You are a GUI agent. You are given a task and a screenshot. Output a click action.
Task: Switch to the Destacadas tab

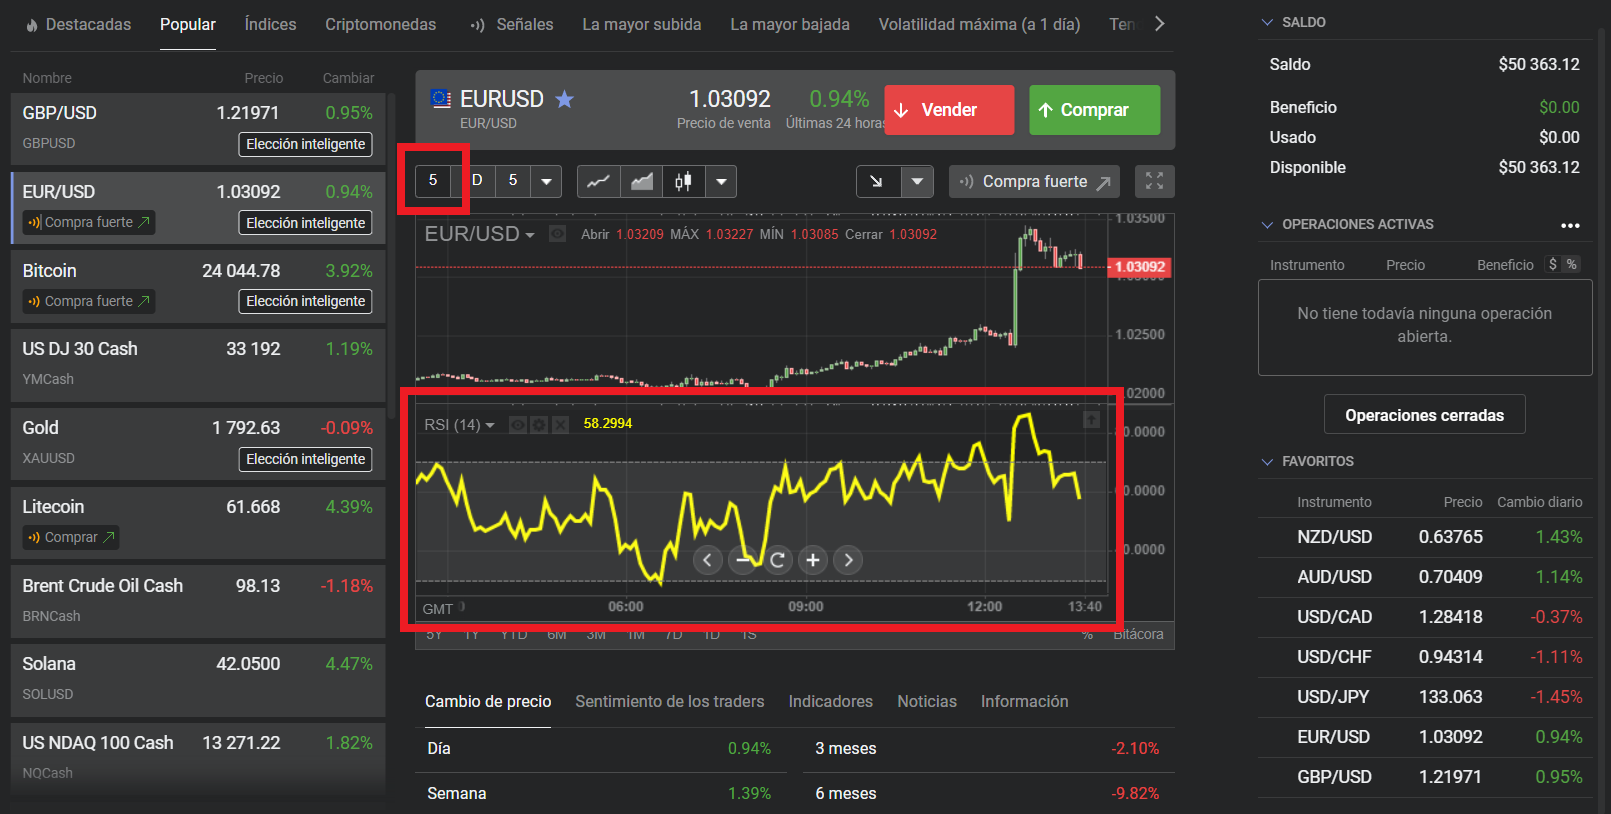(x=78, y=24)
